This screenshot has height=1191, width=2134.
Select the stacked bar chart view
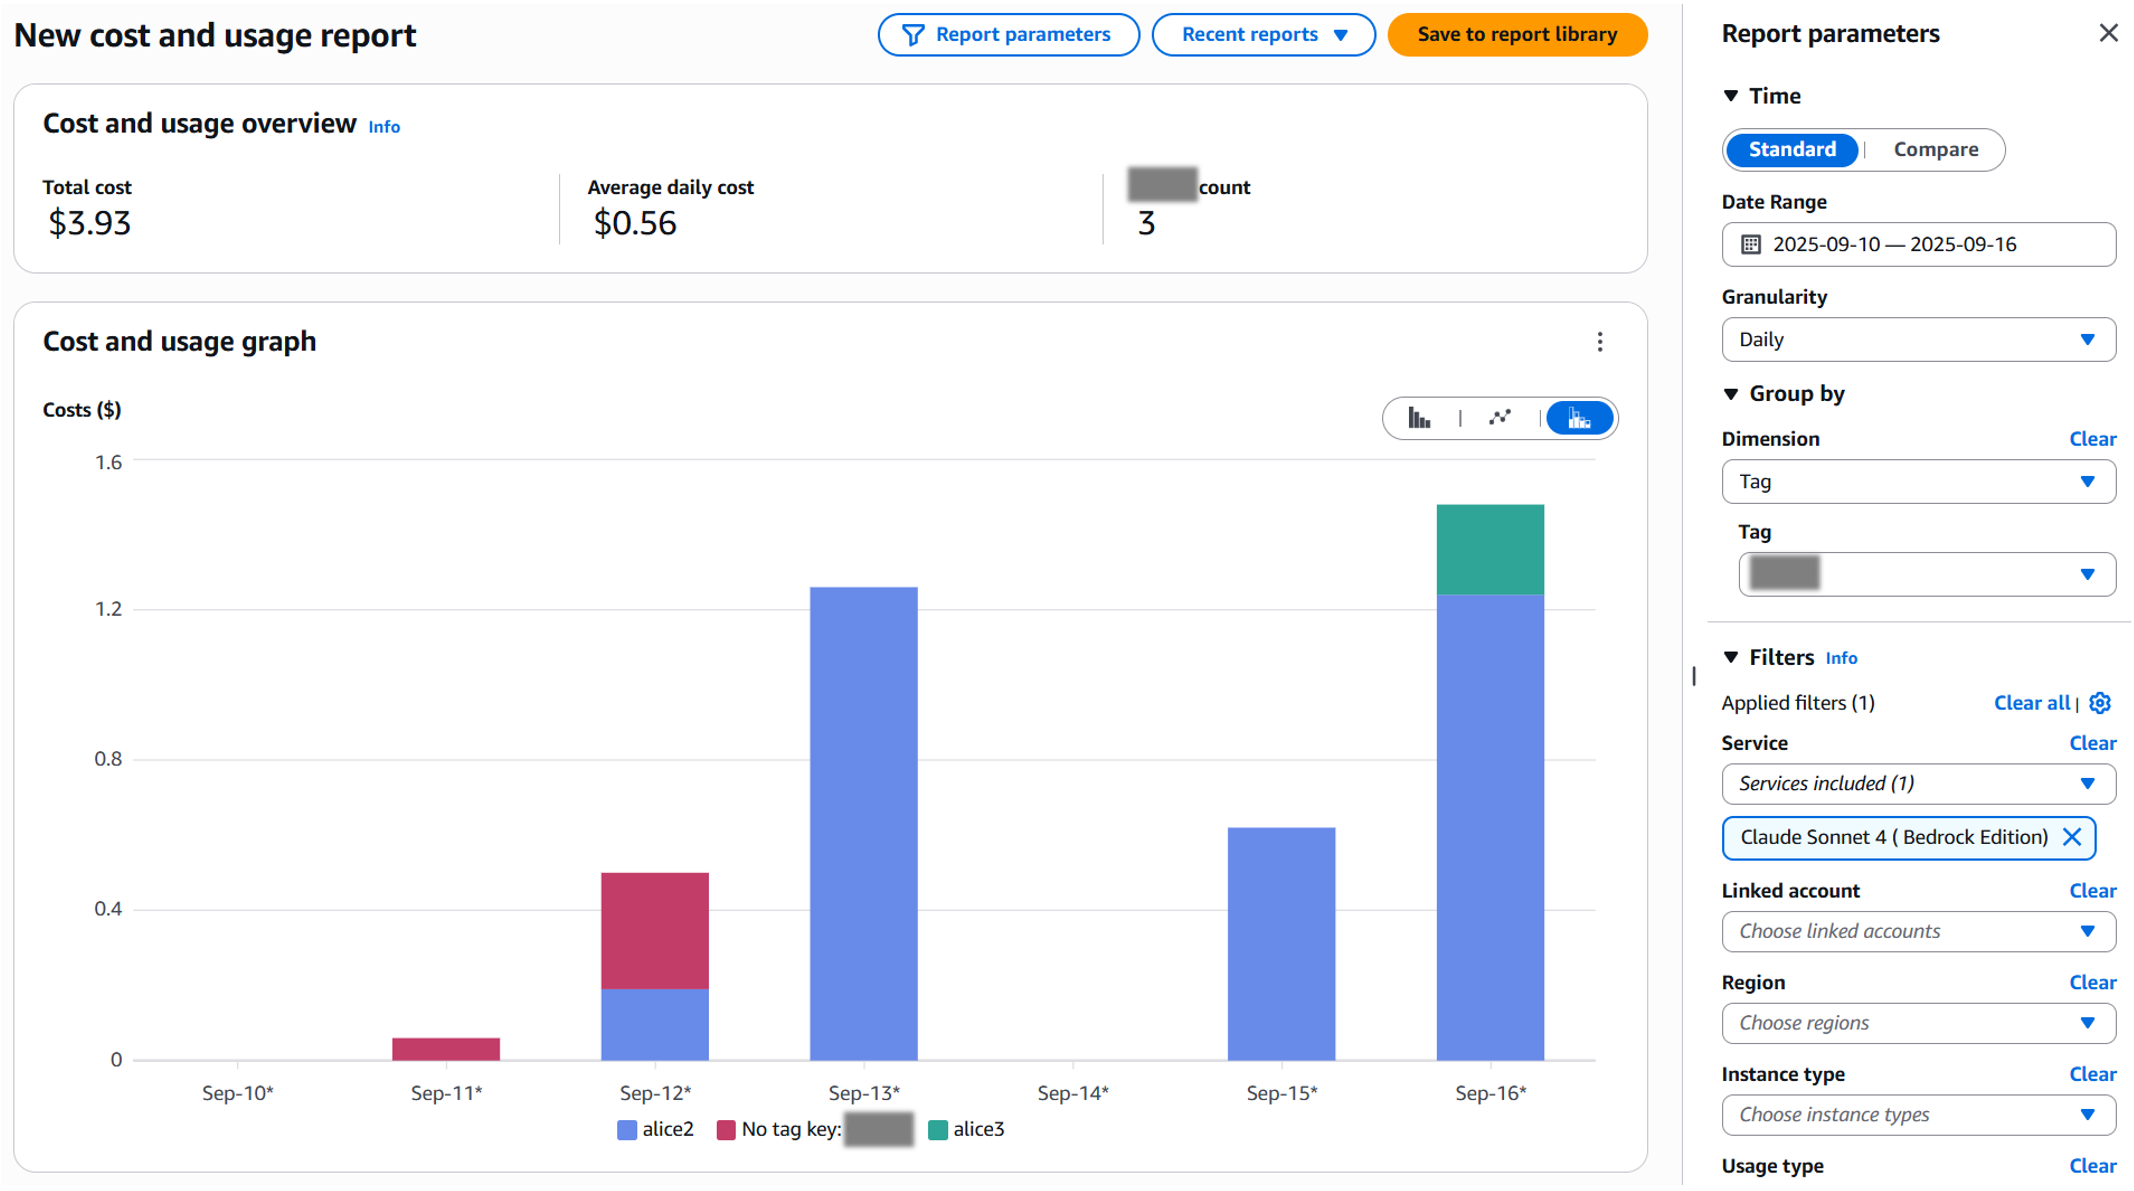click(x=1579, y=418)
